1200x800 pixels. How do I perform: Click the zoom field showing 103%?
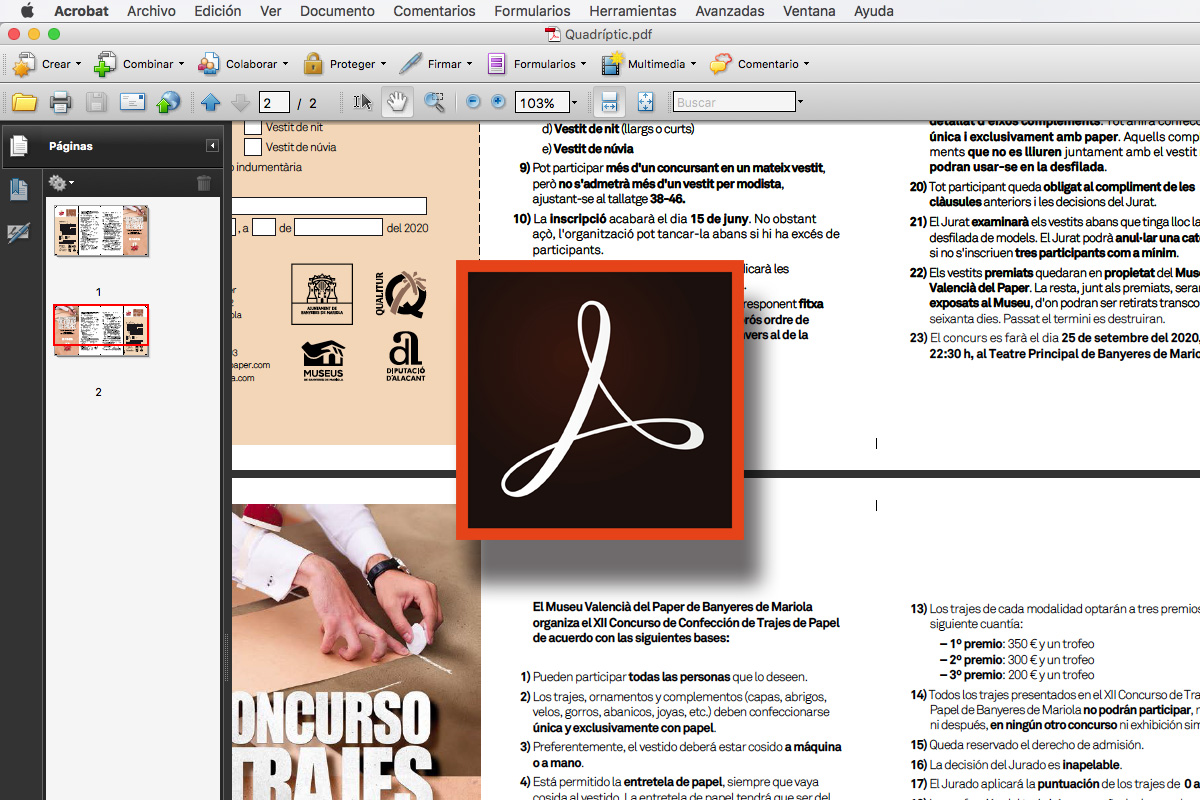pyautogui.click(x=541, y=103)
